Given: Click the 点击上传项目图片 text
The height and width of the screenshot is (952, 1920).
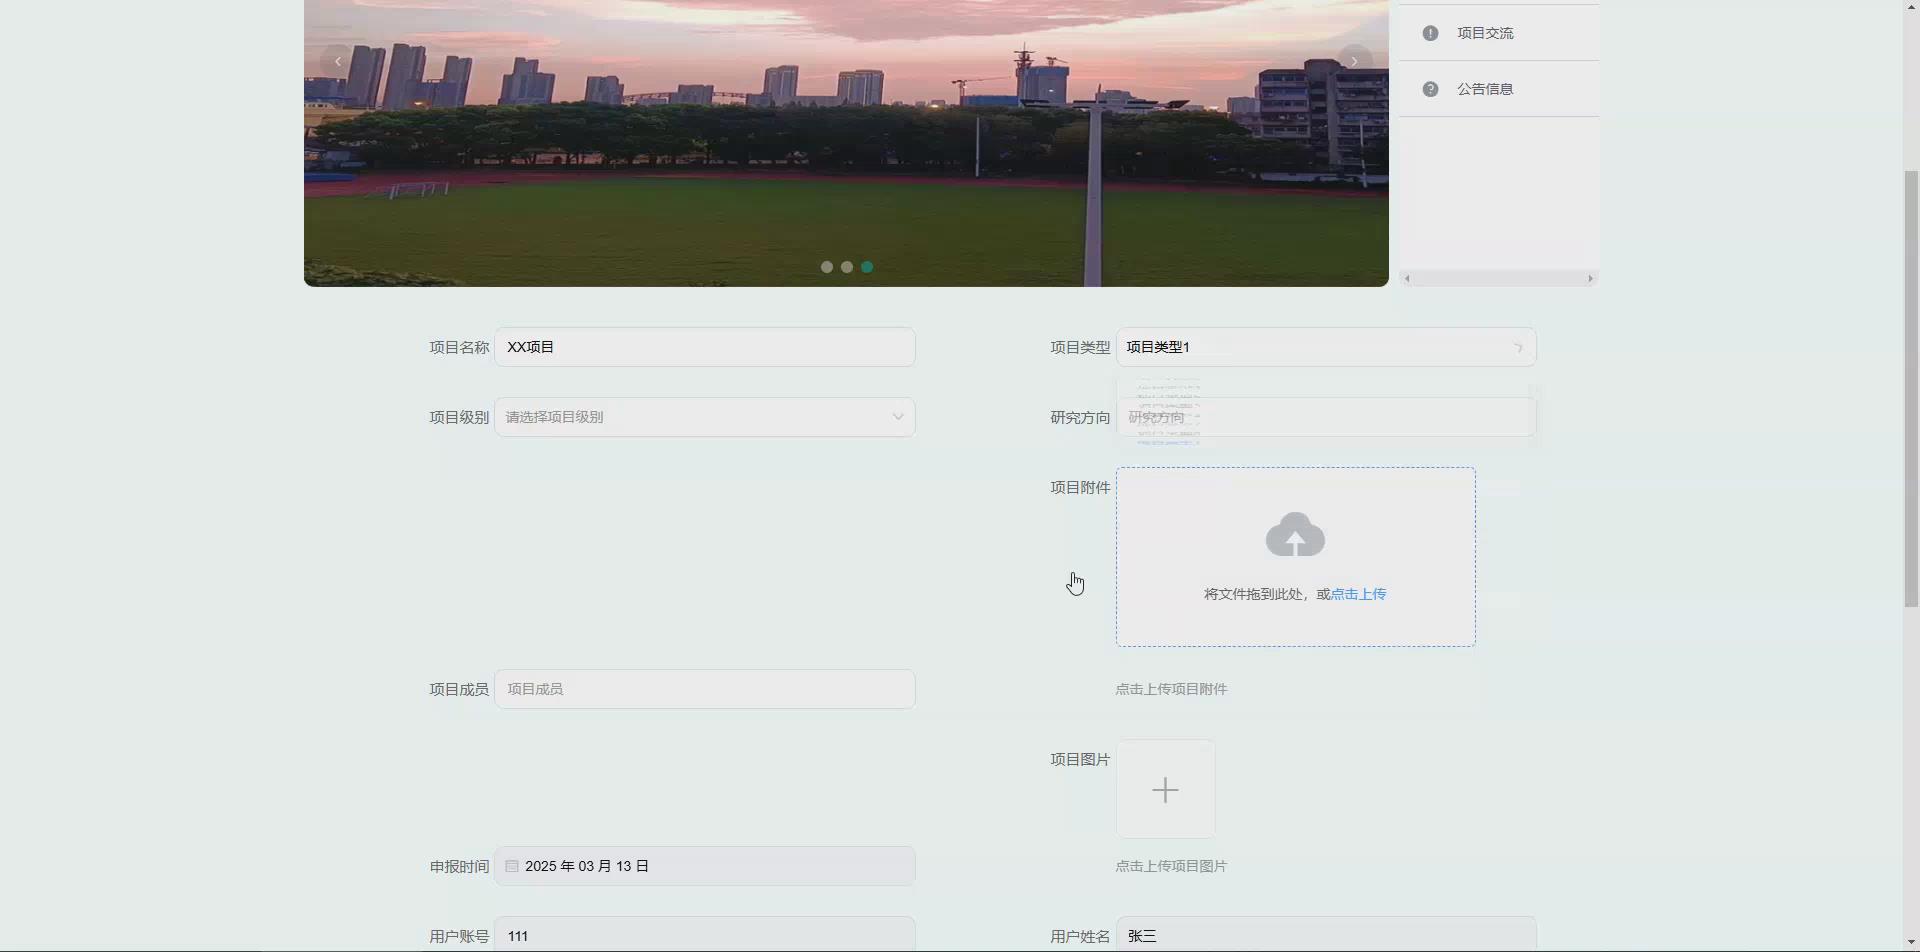Looking at the screenshot, I should [1171, 865].
